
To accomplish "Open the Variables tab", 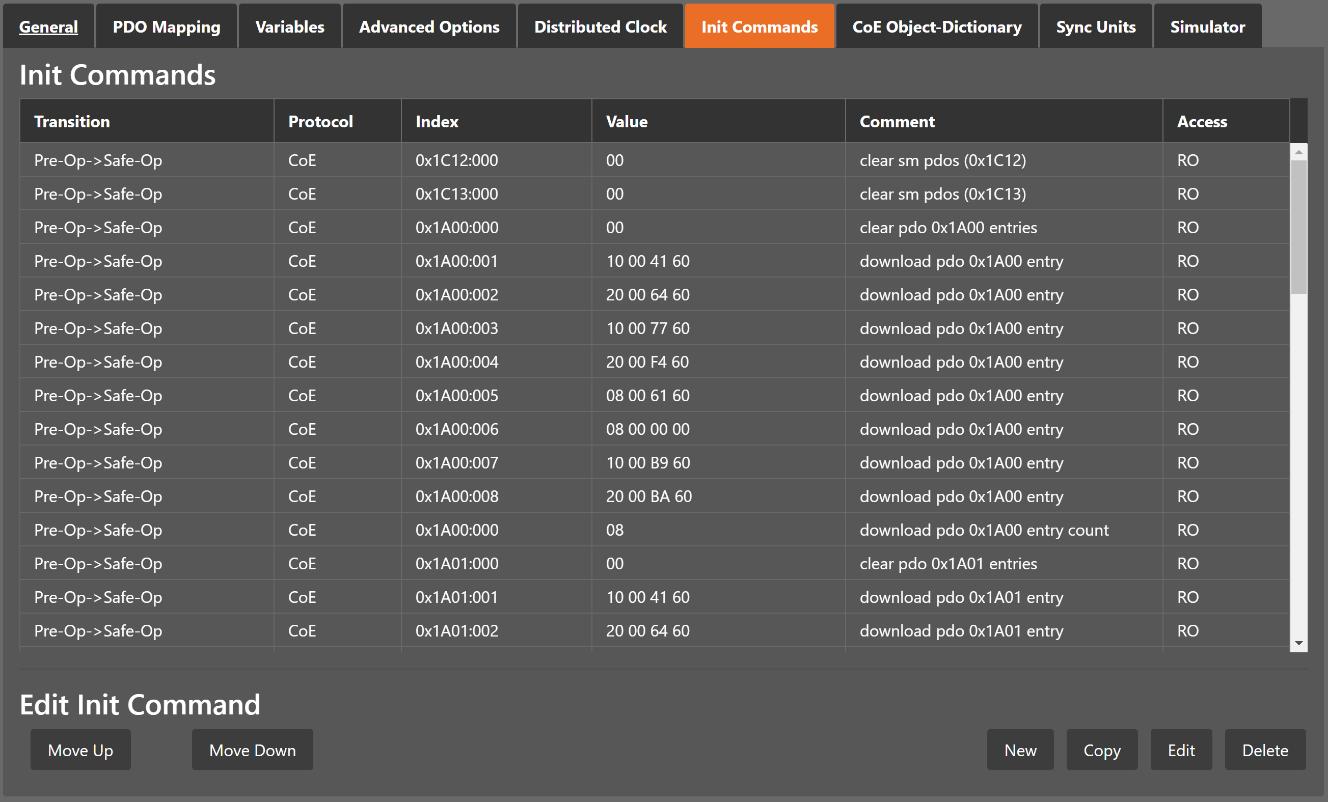I will tap(290, 27).
